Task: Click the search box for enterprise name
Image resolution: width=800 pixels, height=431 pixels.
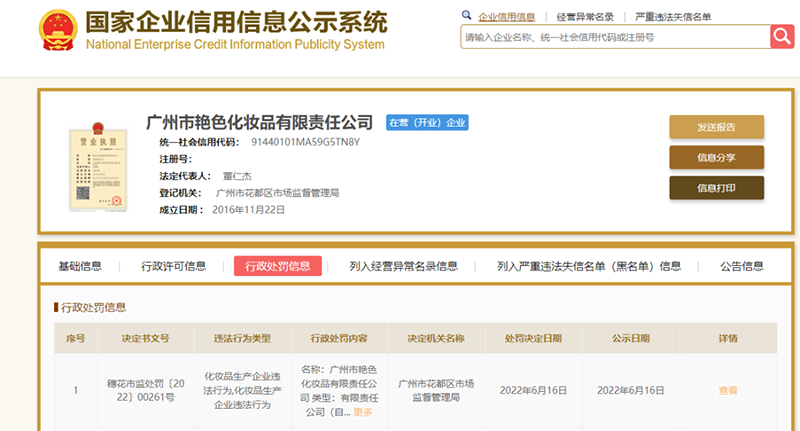Action: click(615, 37)
